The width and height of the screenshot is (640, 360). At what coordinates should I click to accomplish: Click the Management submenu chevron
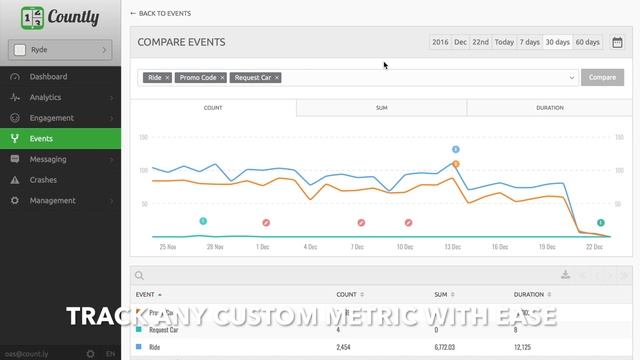point(111,201)
